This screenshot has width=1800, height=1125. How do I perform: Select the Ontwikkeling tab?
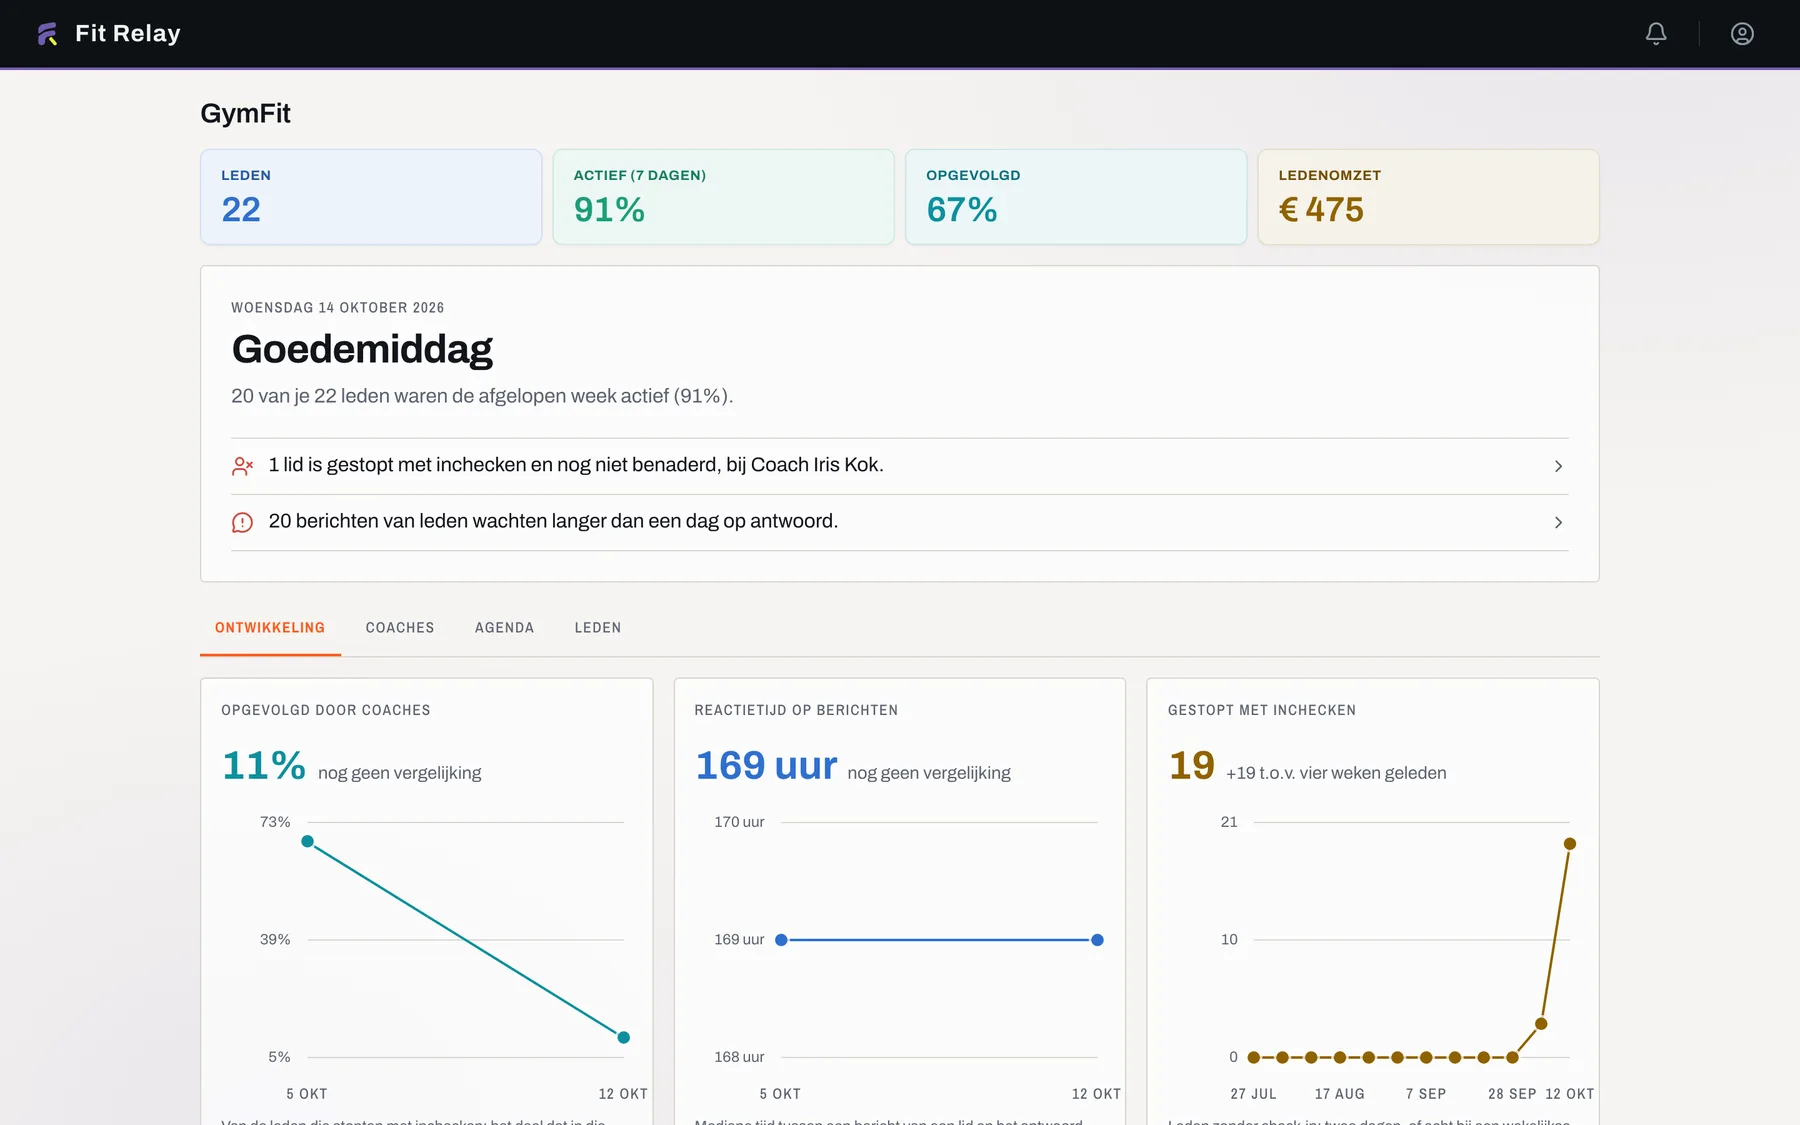click(270, 628)
